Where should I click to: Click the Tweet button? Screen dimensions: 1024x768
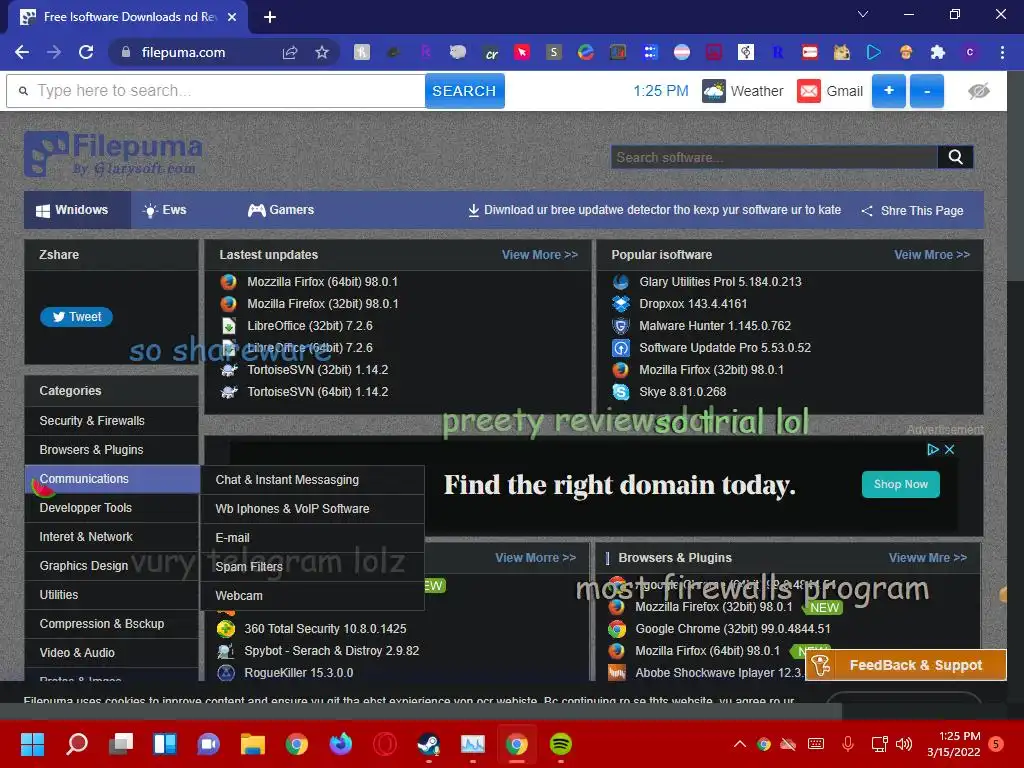(x=76, y=317)
